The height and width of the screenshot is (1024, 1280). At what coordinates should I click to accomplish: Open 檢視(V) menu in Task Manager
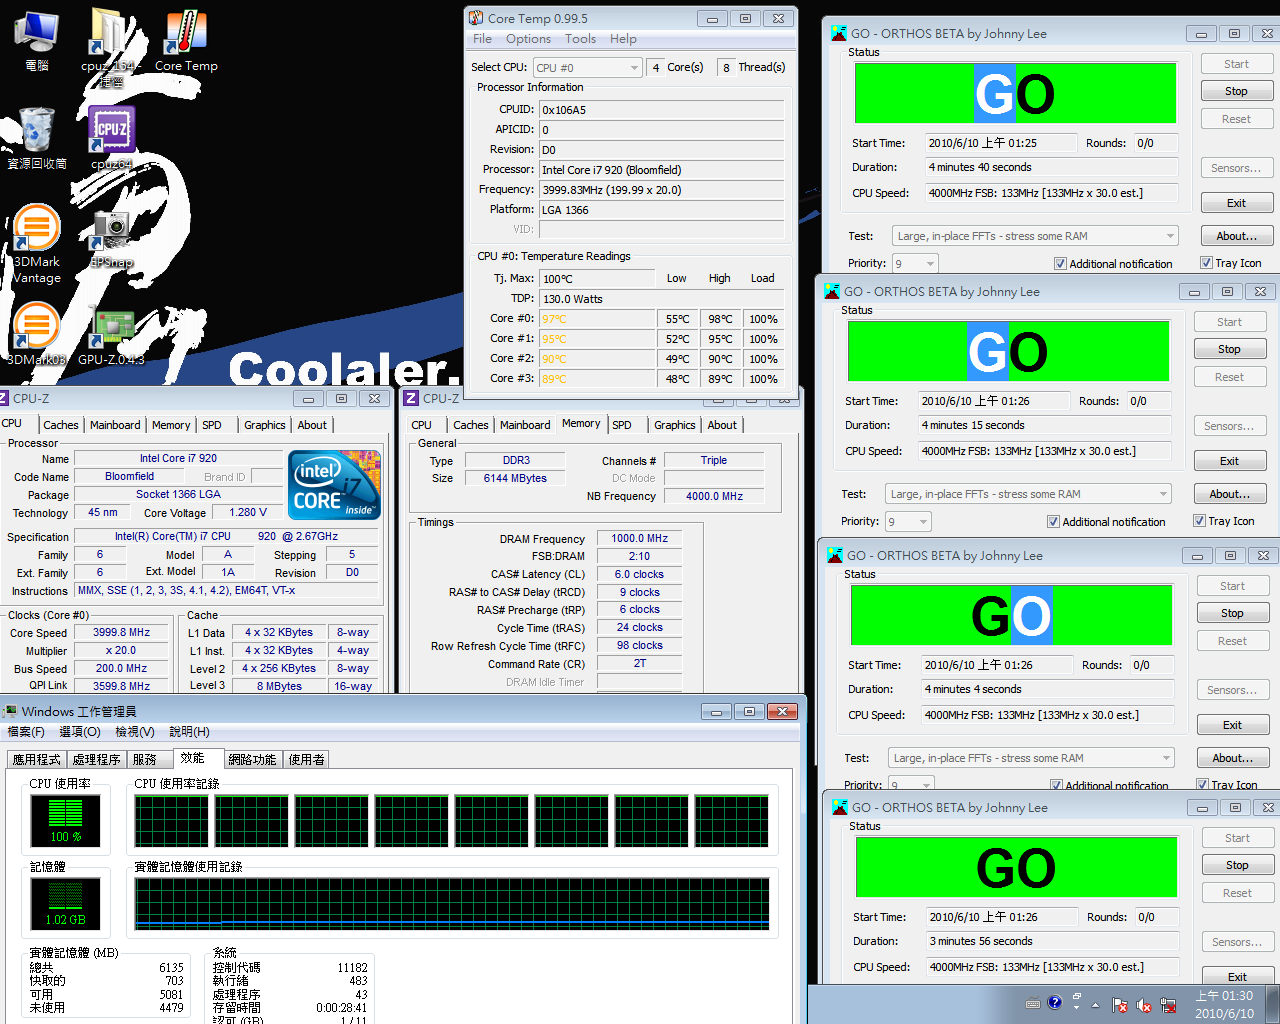click(134, 732)
